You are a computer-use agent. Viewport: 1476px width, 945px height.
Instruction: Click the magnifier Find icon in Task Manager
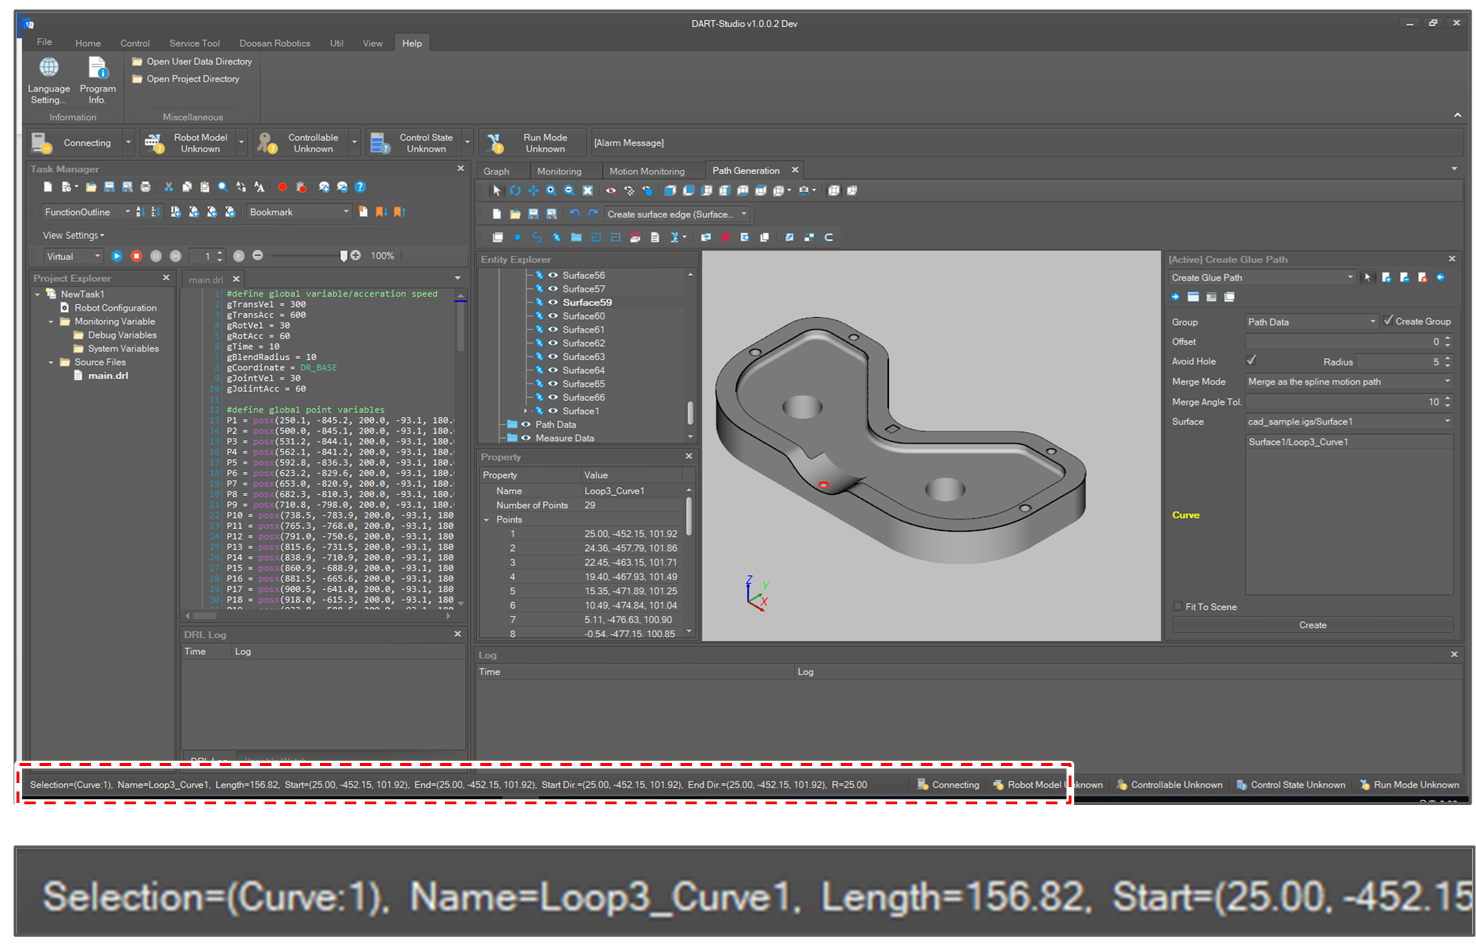(222, 187)
